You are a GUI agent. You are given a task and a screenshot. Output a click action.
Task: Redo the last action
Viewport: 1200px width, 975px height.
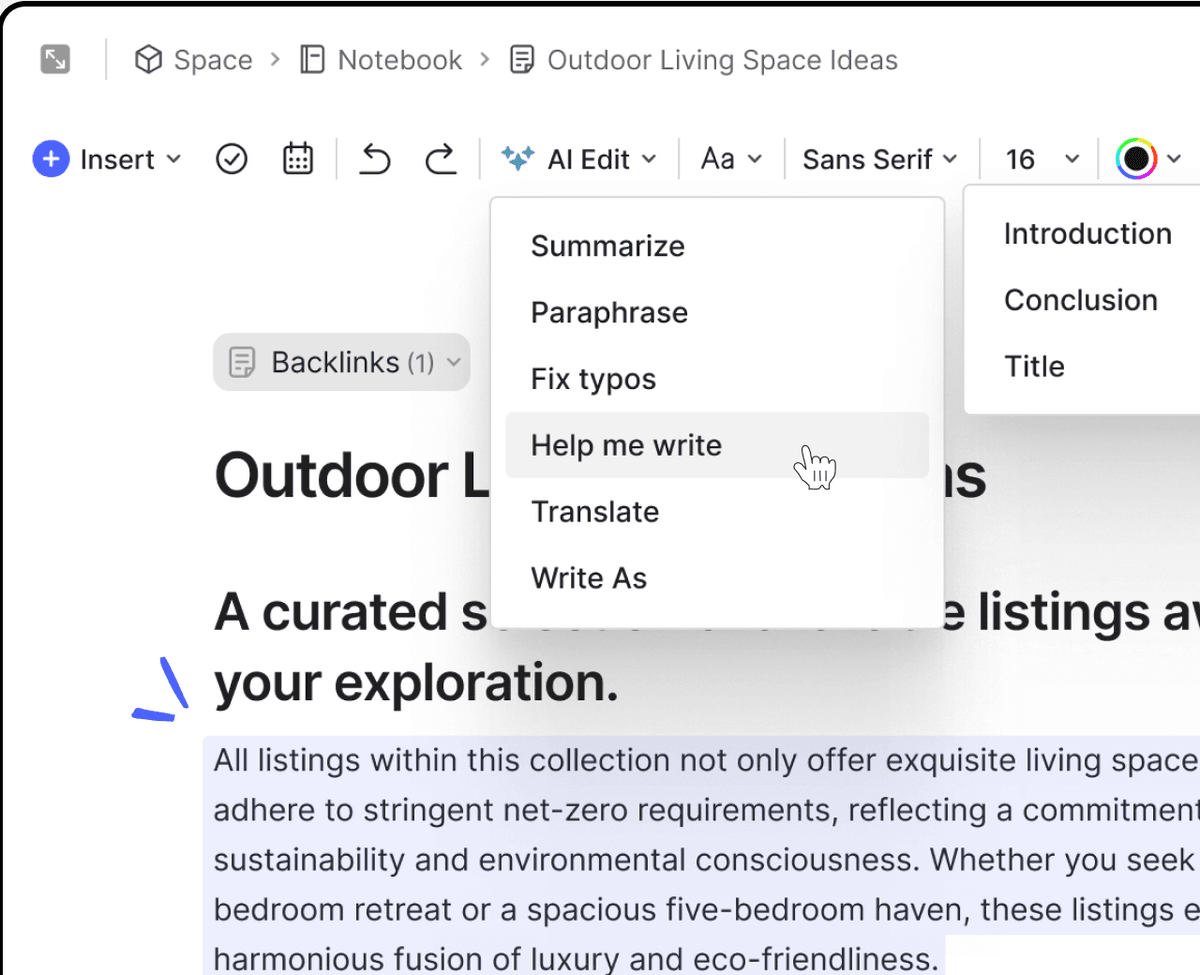coord(441,159)
